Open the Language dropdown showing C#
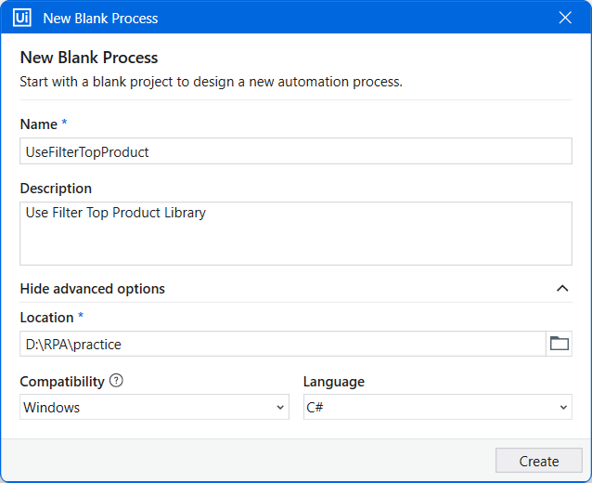 438,407
